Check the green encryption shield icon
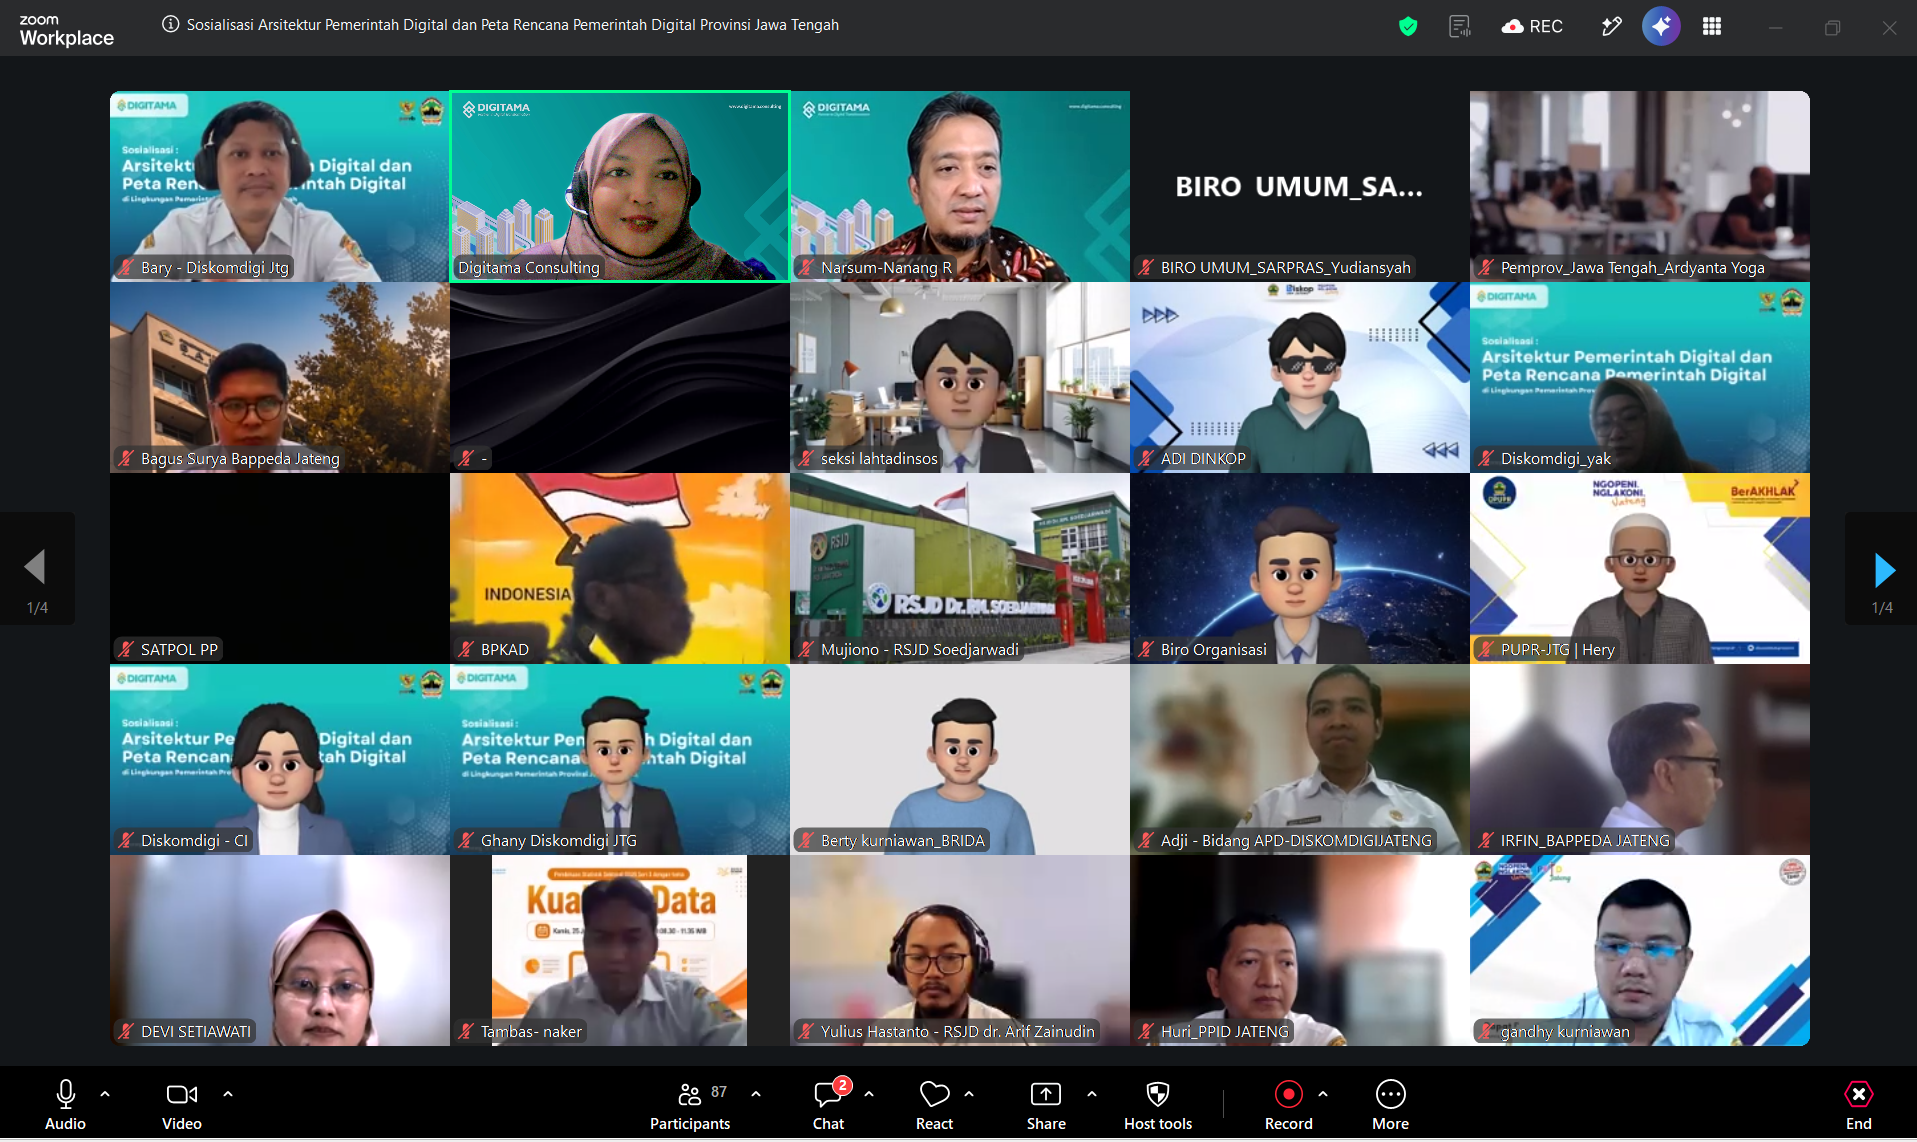 click(1408, 27)
